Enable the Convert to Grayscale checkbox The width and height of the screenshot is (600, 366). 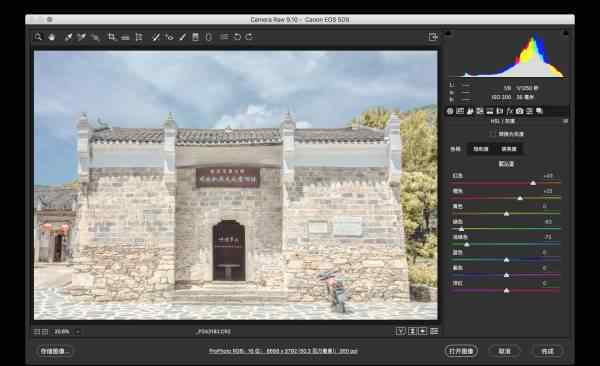click(x=492, y=134)
